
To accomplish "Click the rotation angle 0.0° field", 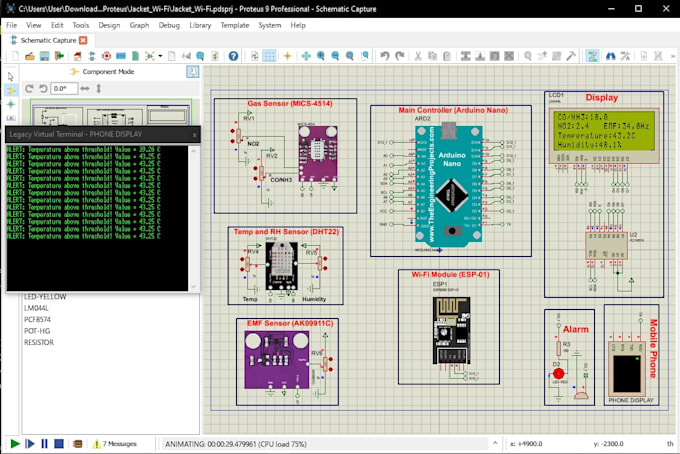I will pyautogui.click(x=64, y=88).
